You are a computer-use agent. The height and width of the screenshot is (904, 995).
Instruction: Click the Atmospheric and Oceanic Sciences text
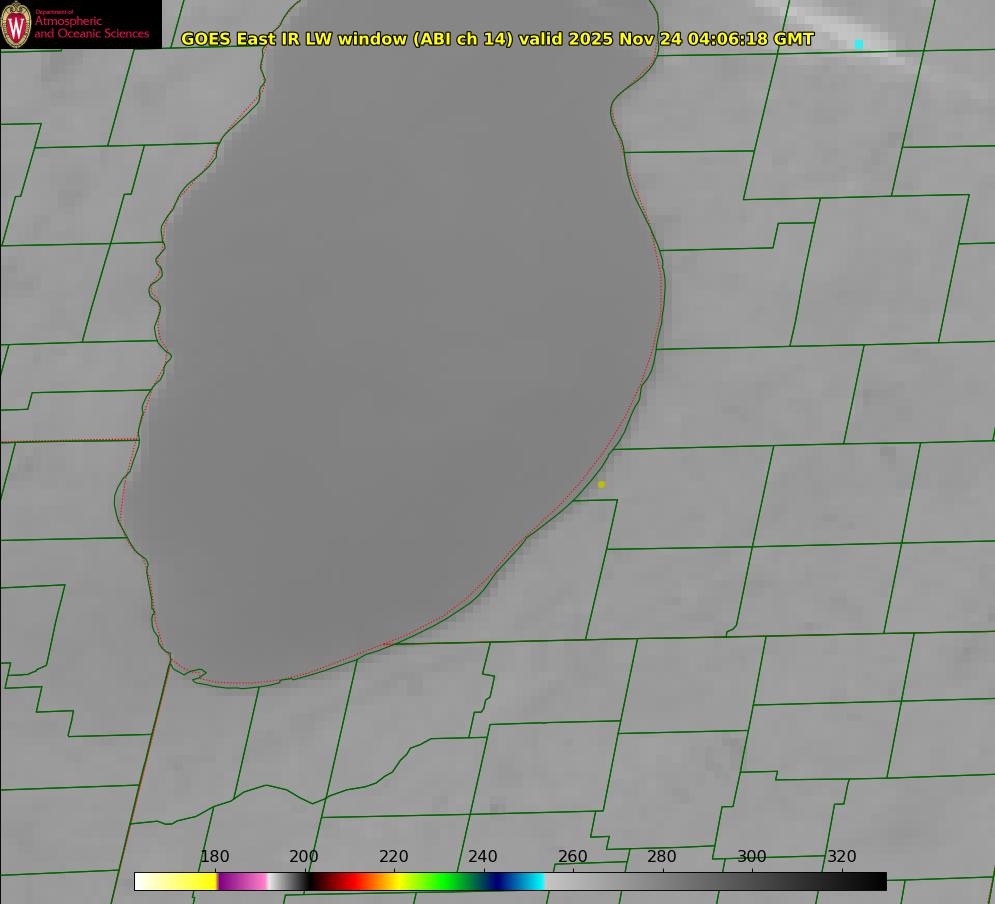pos(91,27)
